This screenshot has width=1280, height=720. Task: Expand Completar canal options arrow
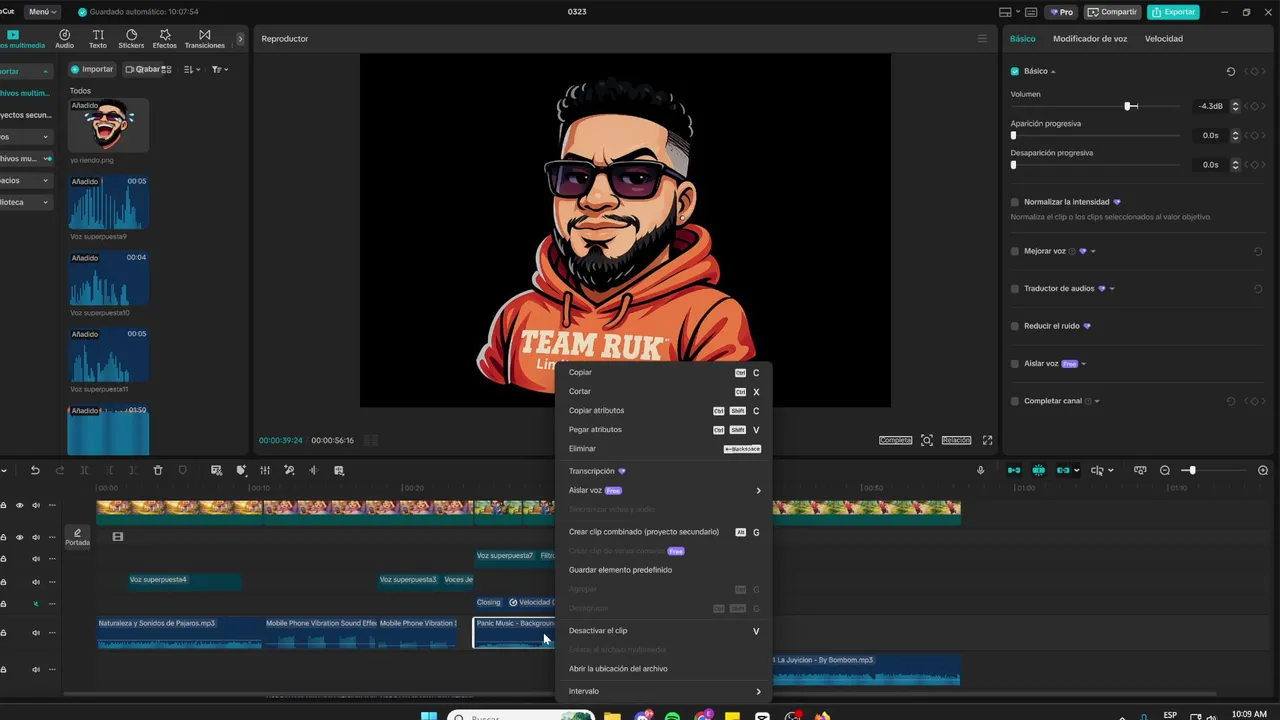(x=1097, y=401)
